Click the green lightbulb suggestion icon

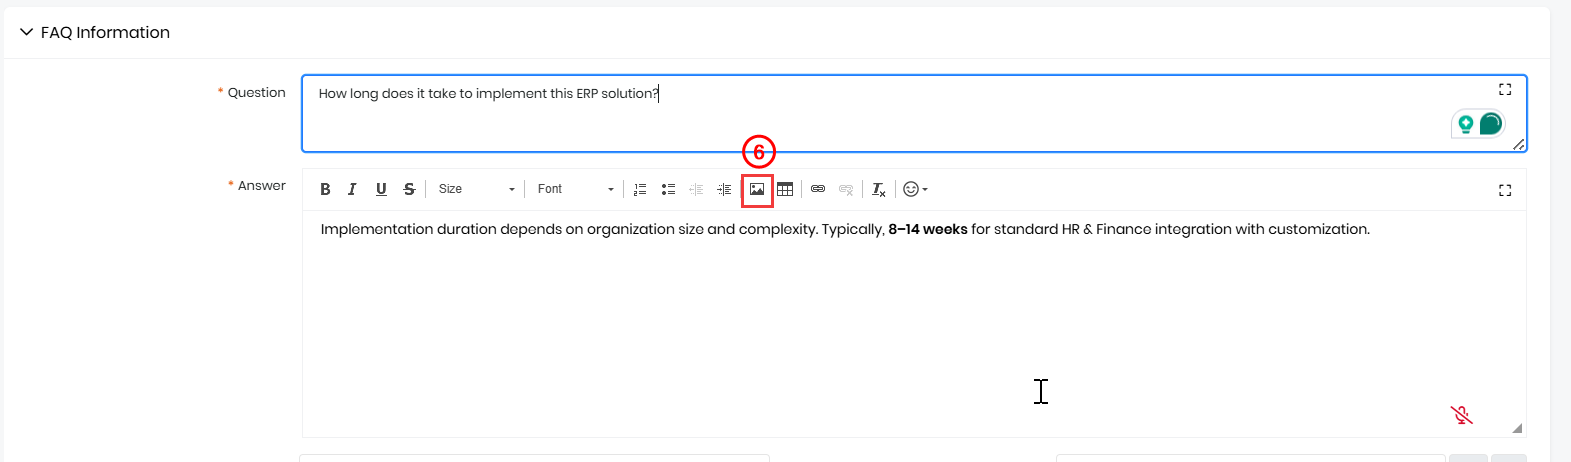pyautogui.click(x=1465, y=124)
